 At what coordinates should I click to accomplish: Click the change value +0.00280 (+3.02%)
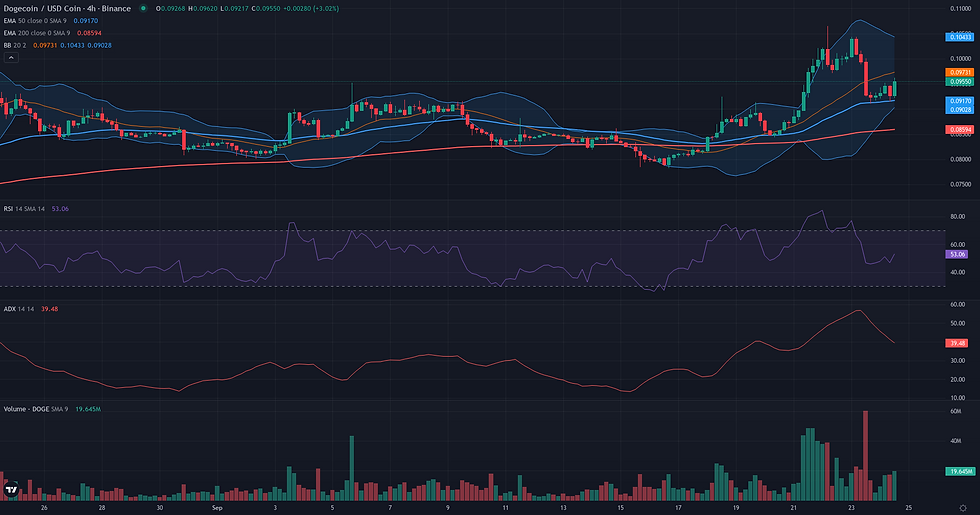point(311,9)
